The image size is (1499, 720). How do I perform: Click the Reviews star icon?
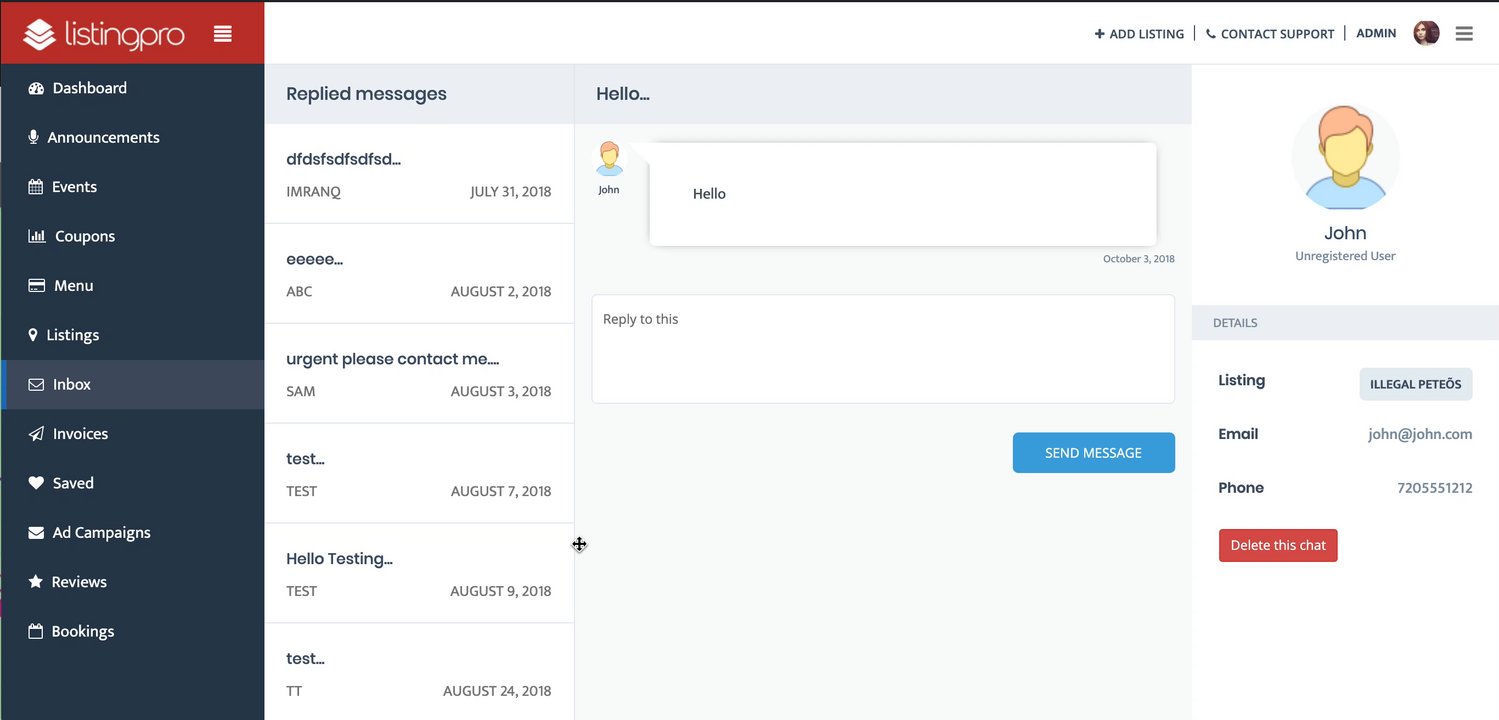click(x=36, y=582)
